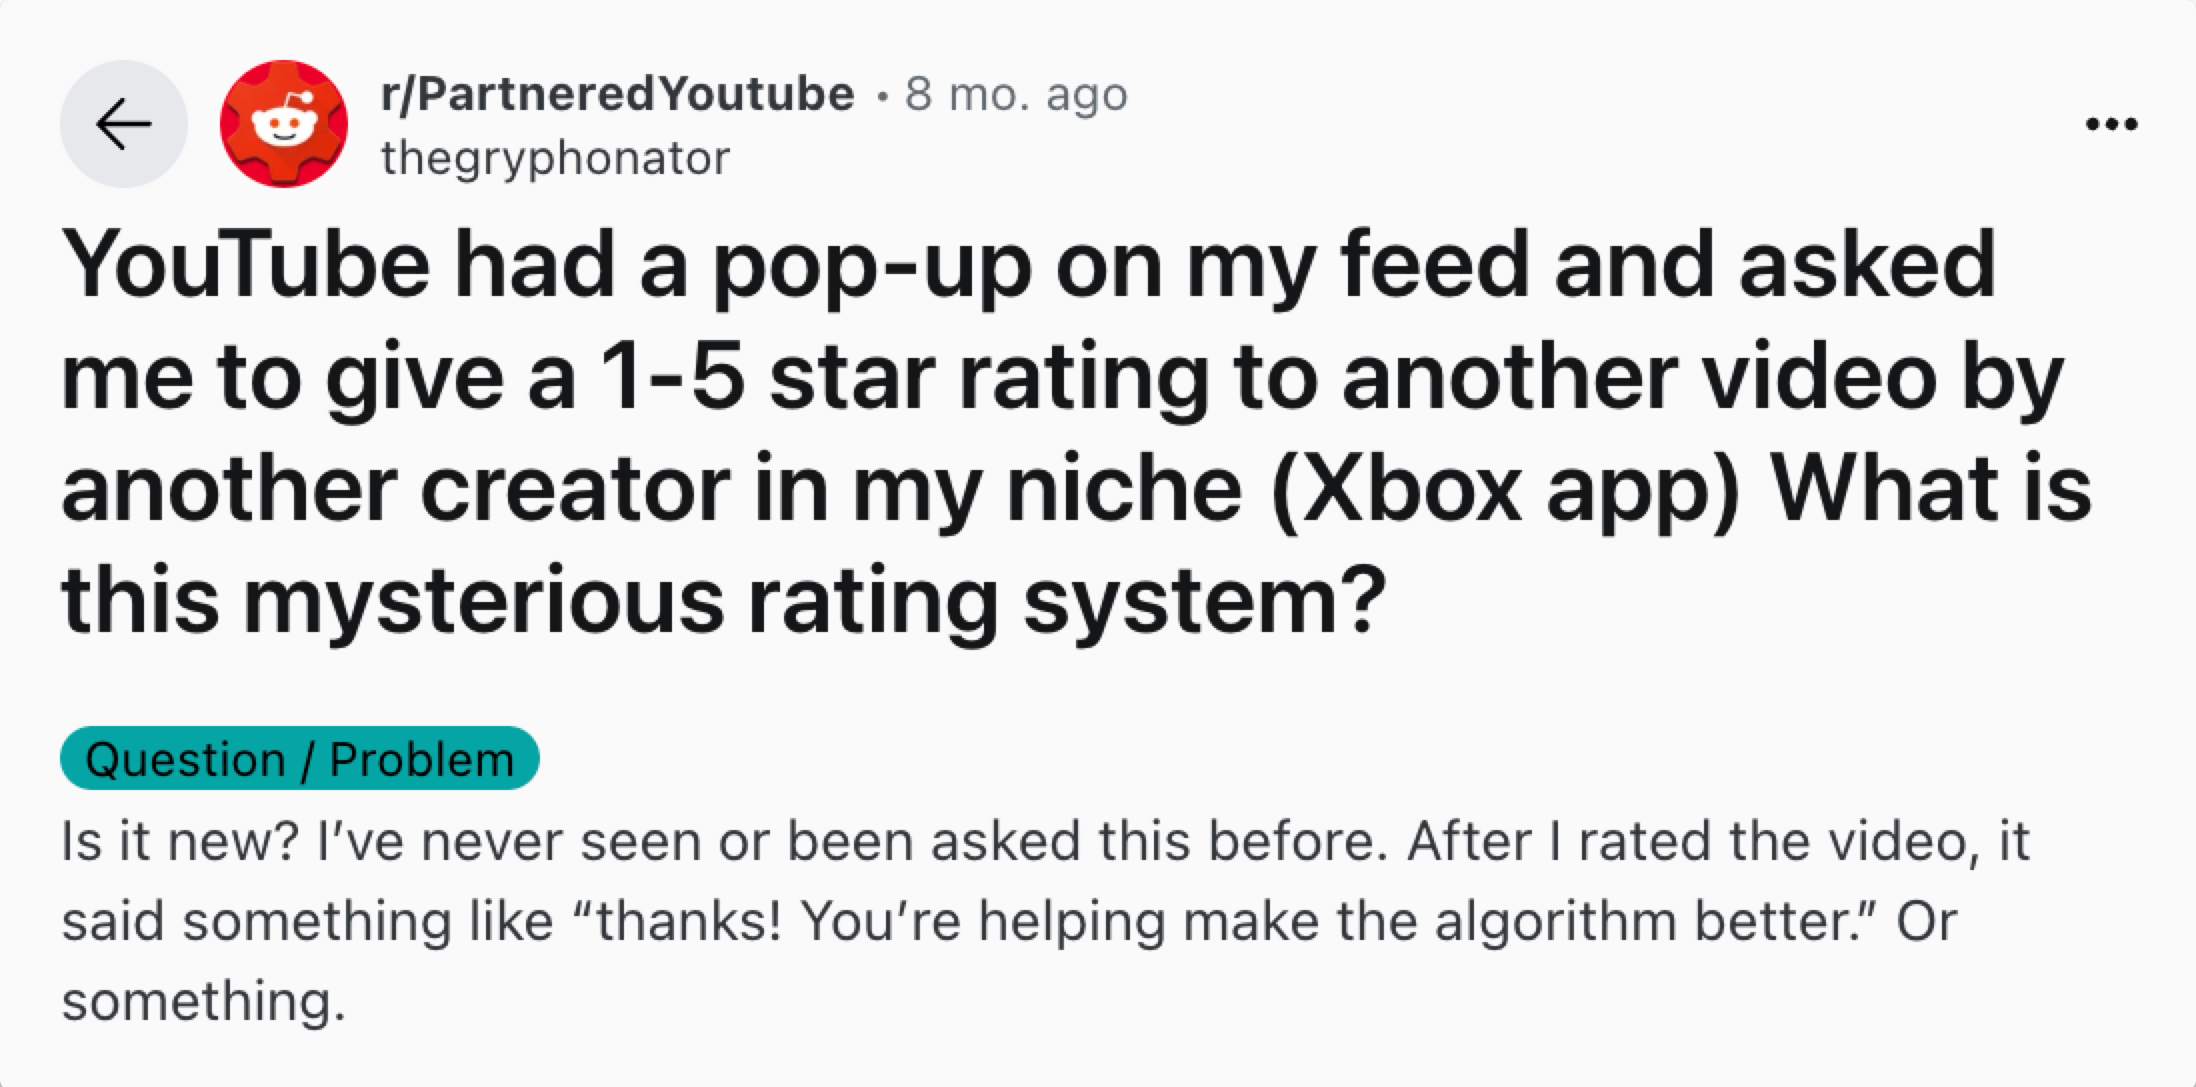Screen dimensions: 2196x1087
Task: Click the Question / Problem flair pill
Action: [x=299, y=757]
